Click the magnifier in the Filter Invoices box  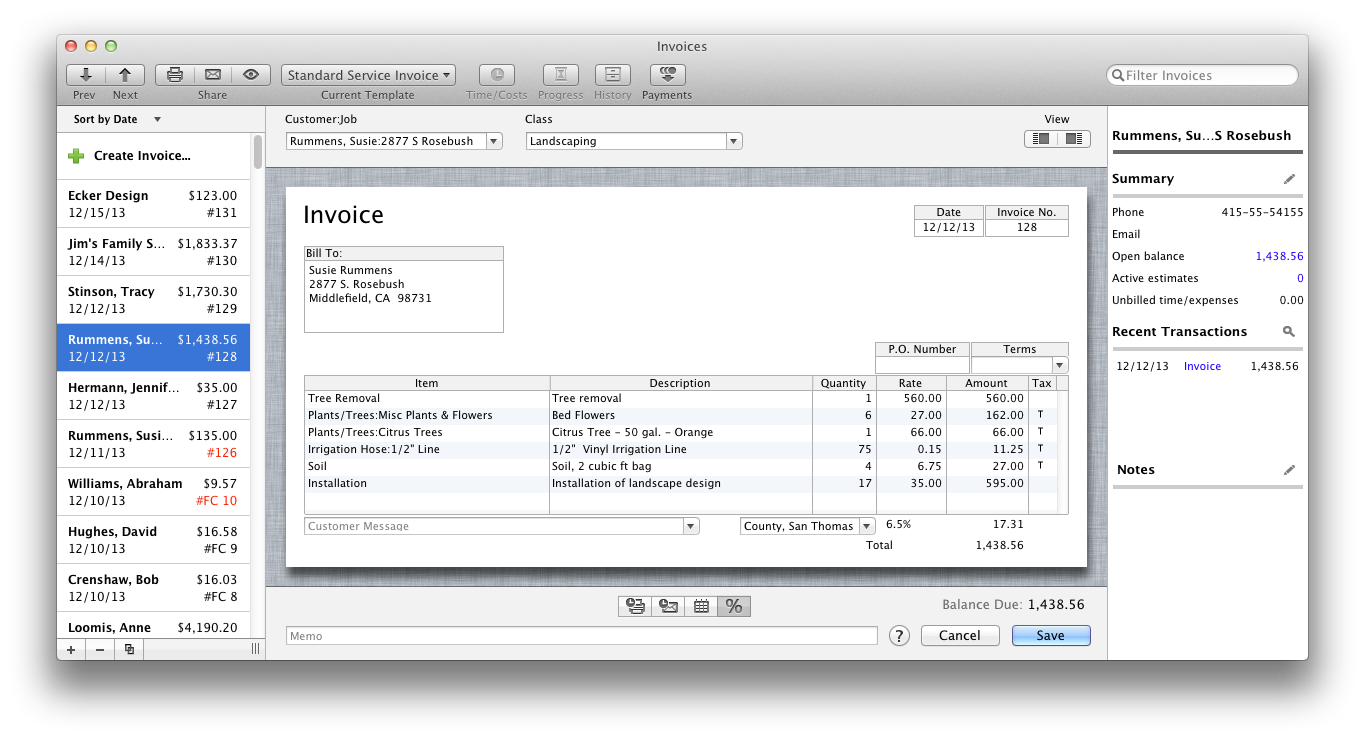(x=1118, y=75)
